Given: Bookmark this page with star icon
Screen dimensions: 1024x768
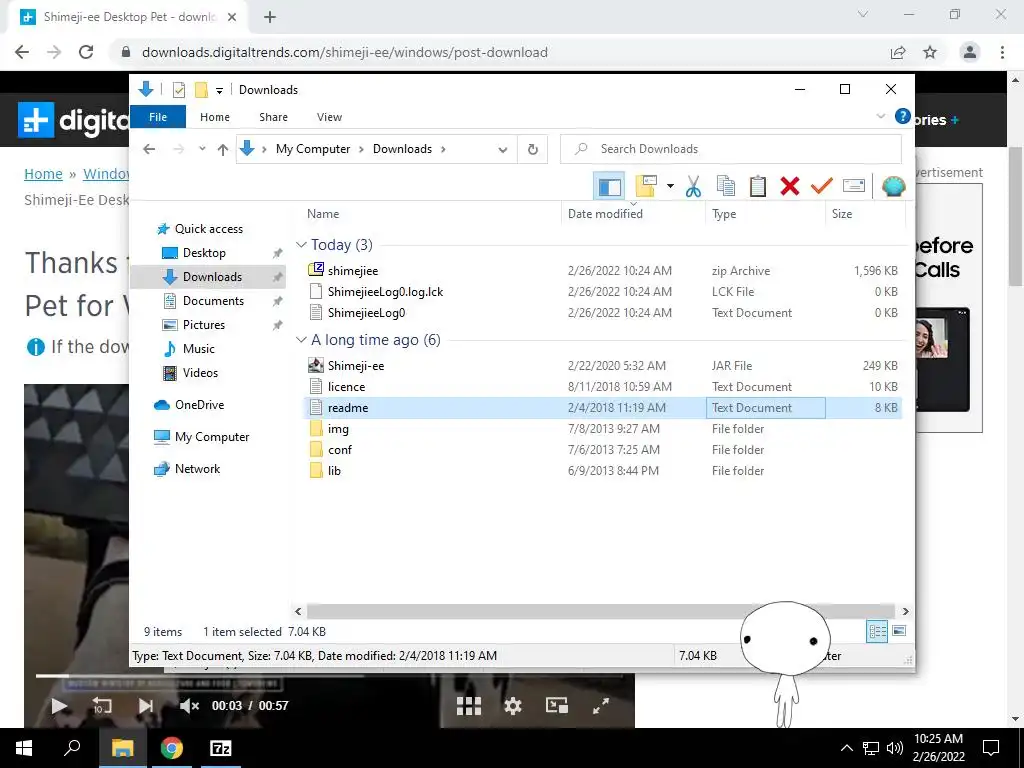Looking at the screenshot, I should coord(930,52).
